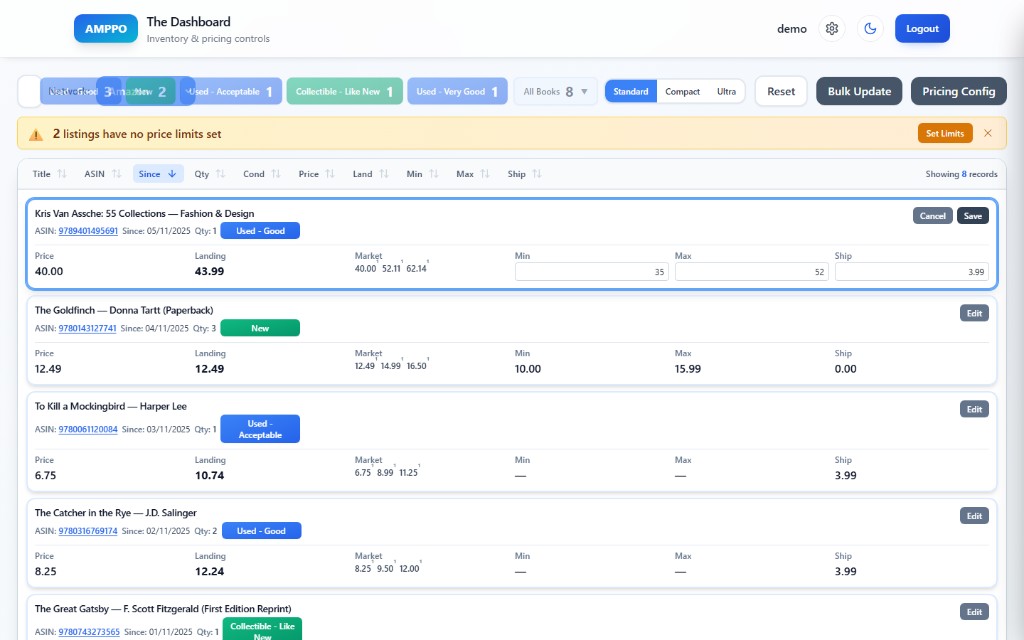Click the Catcher in the Rye Price 8.25
Viewport: 1024px width, 640px height.
point(45,571)
